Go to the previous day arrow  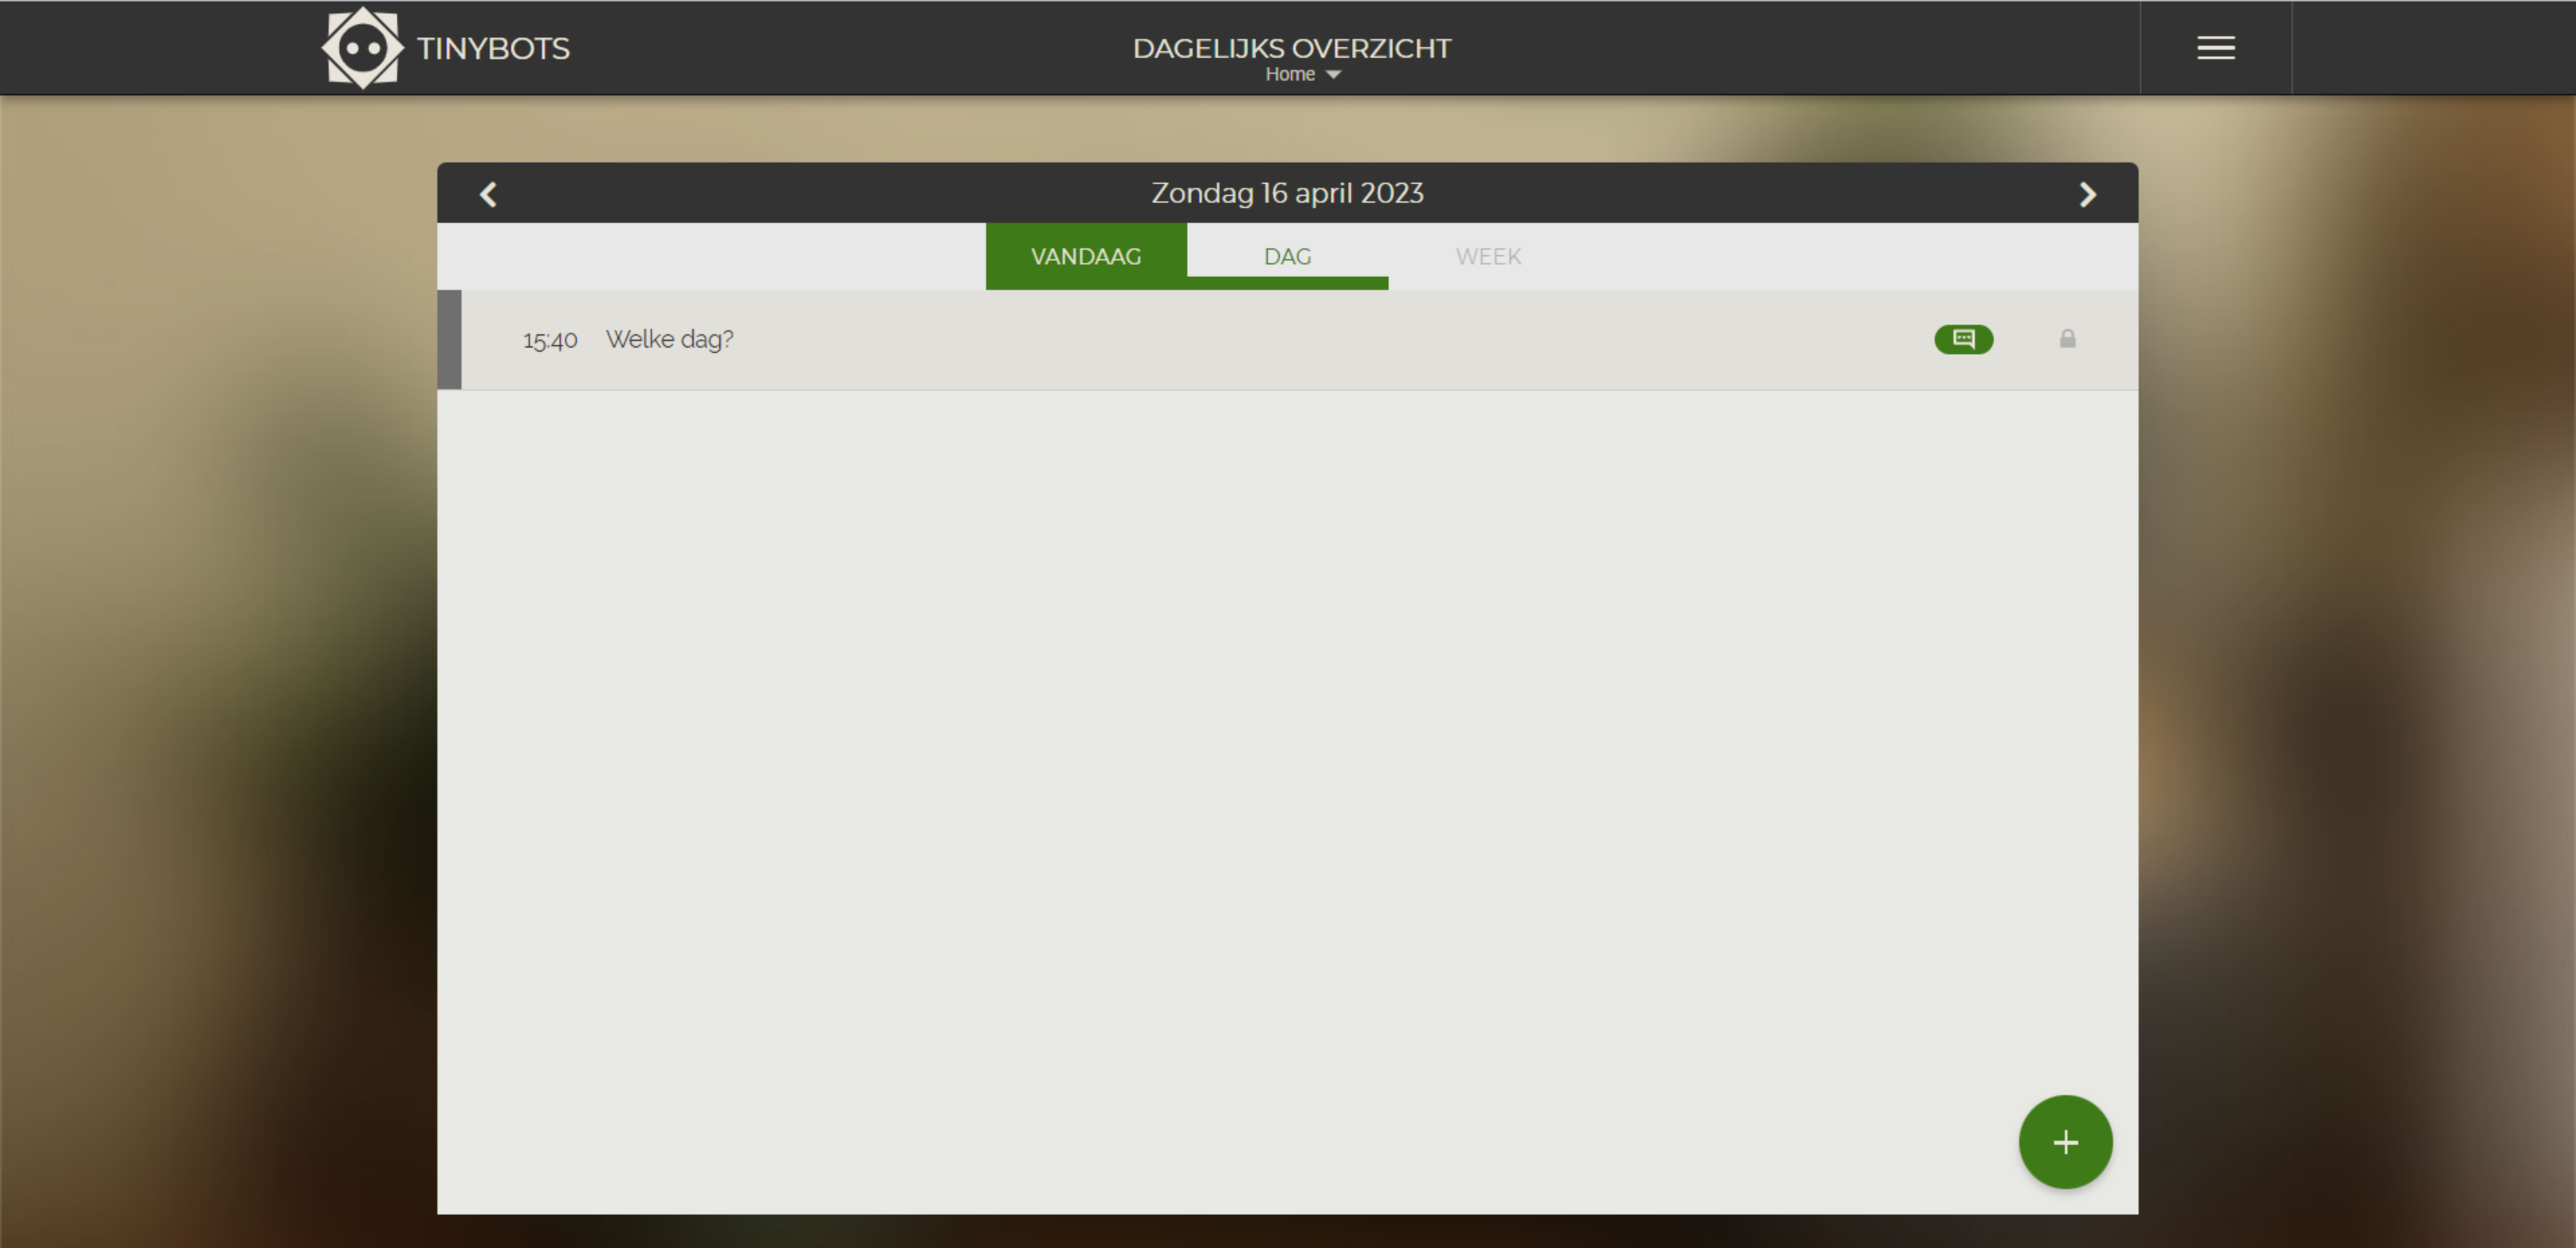(x=488, y=194)
